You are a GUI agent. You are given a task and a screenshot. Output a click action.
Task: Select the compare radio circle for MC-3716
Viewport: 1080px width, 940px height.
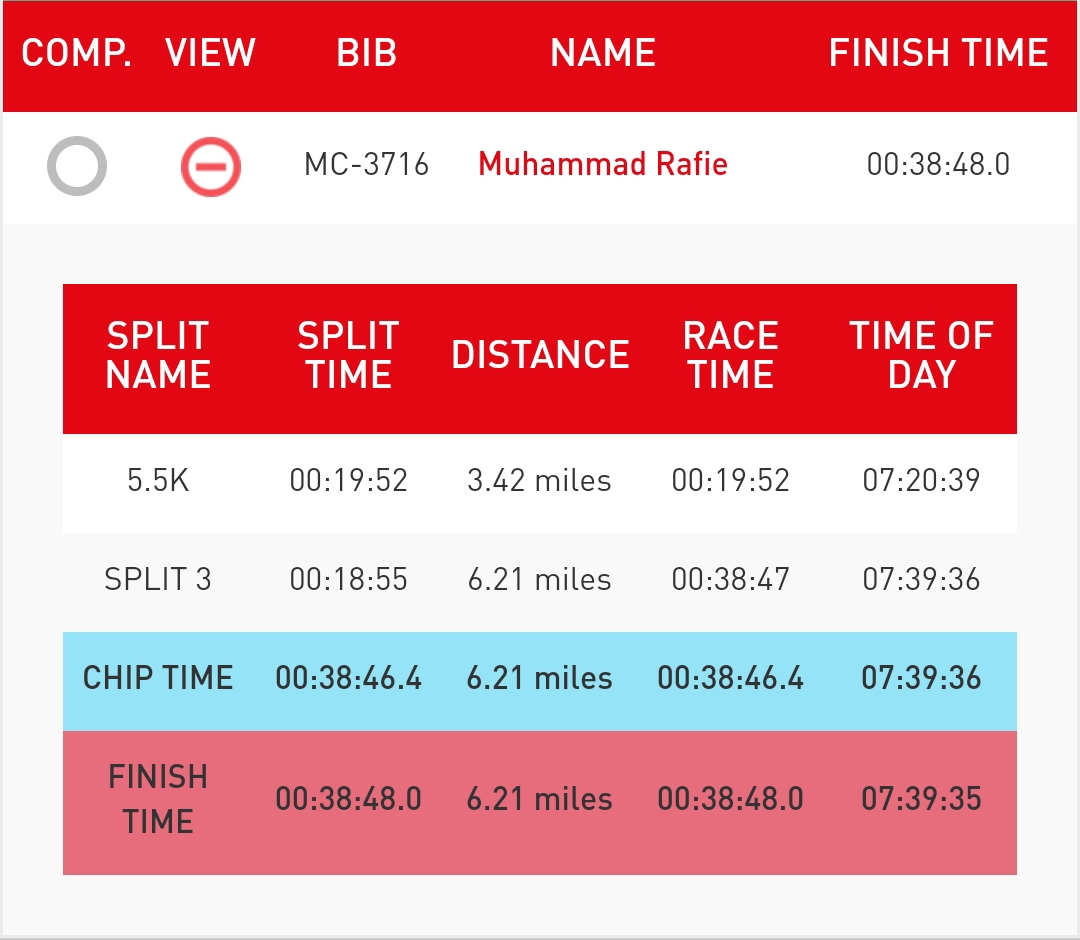(x=76, y=166)
